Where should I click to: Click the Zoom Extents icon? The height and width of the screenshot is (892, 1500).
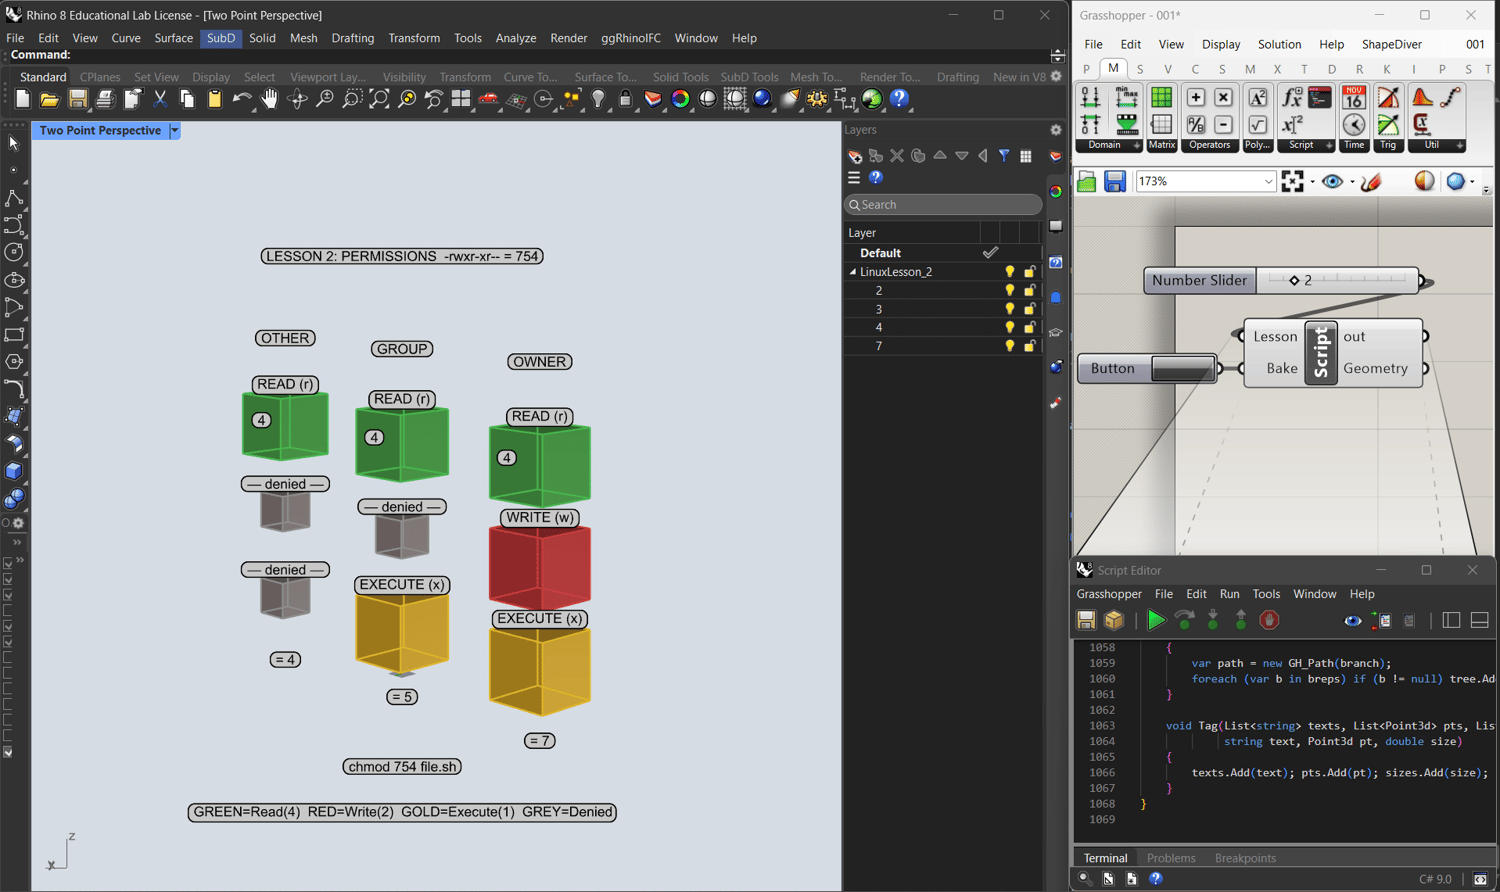tap(379, 99)
